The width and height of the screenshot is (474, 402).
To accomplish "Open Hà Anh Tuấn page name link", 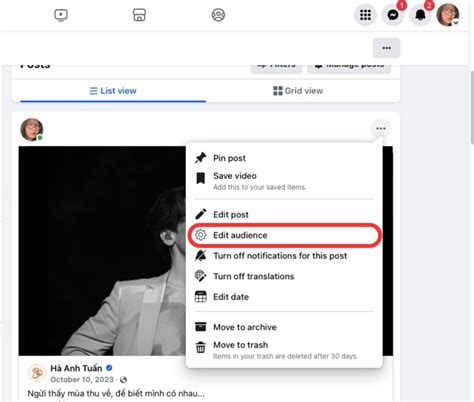I will [76, 368].
